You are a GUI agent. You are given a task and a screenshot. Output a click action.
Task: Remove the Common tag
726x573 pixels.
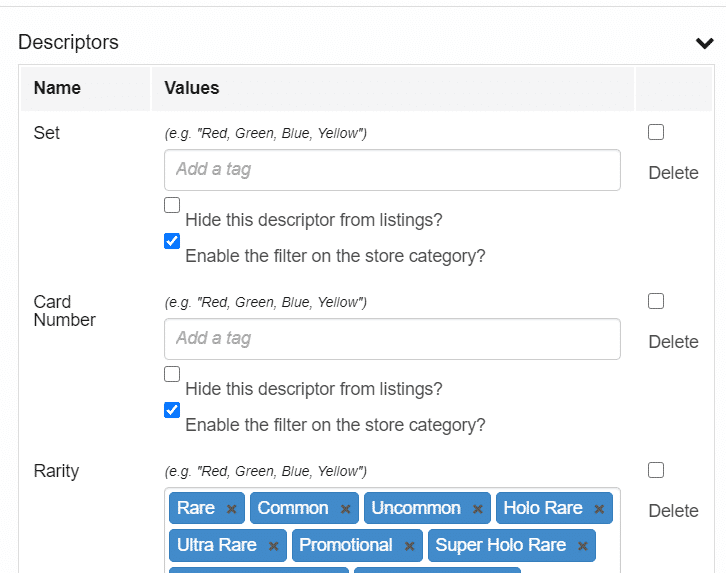(x=345, y=509)
